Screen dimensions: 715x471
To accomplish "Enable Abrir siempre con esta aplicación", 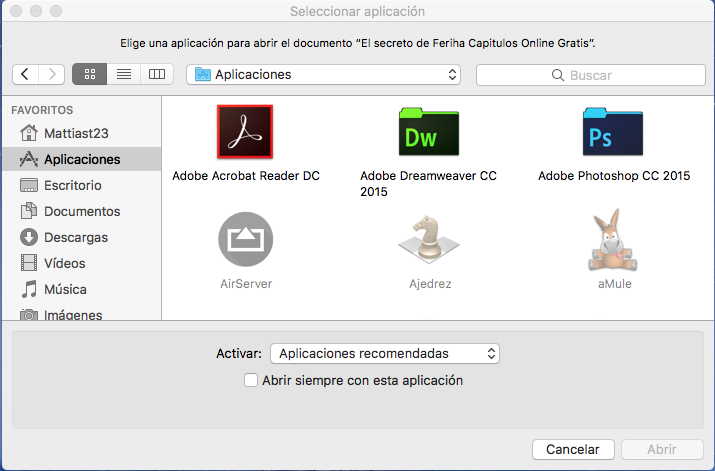I will click(x=251, y=380).
